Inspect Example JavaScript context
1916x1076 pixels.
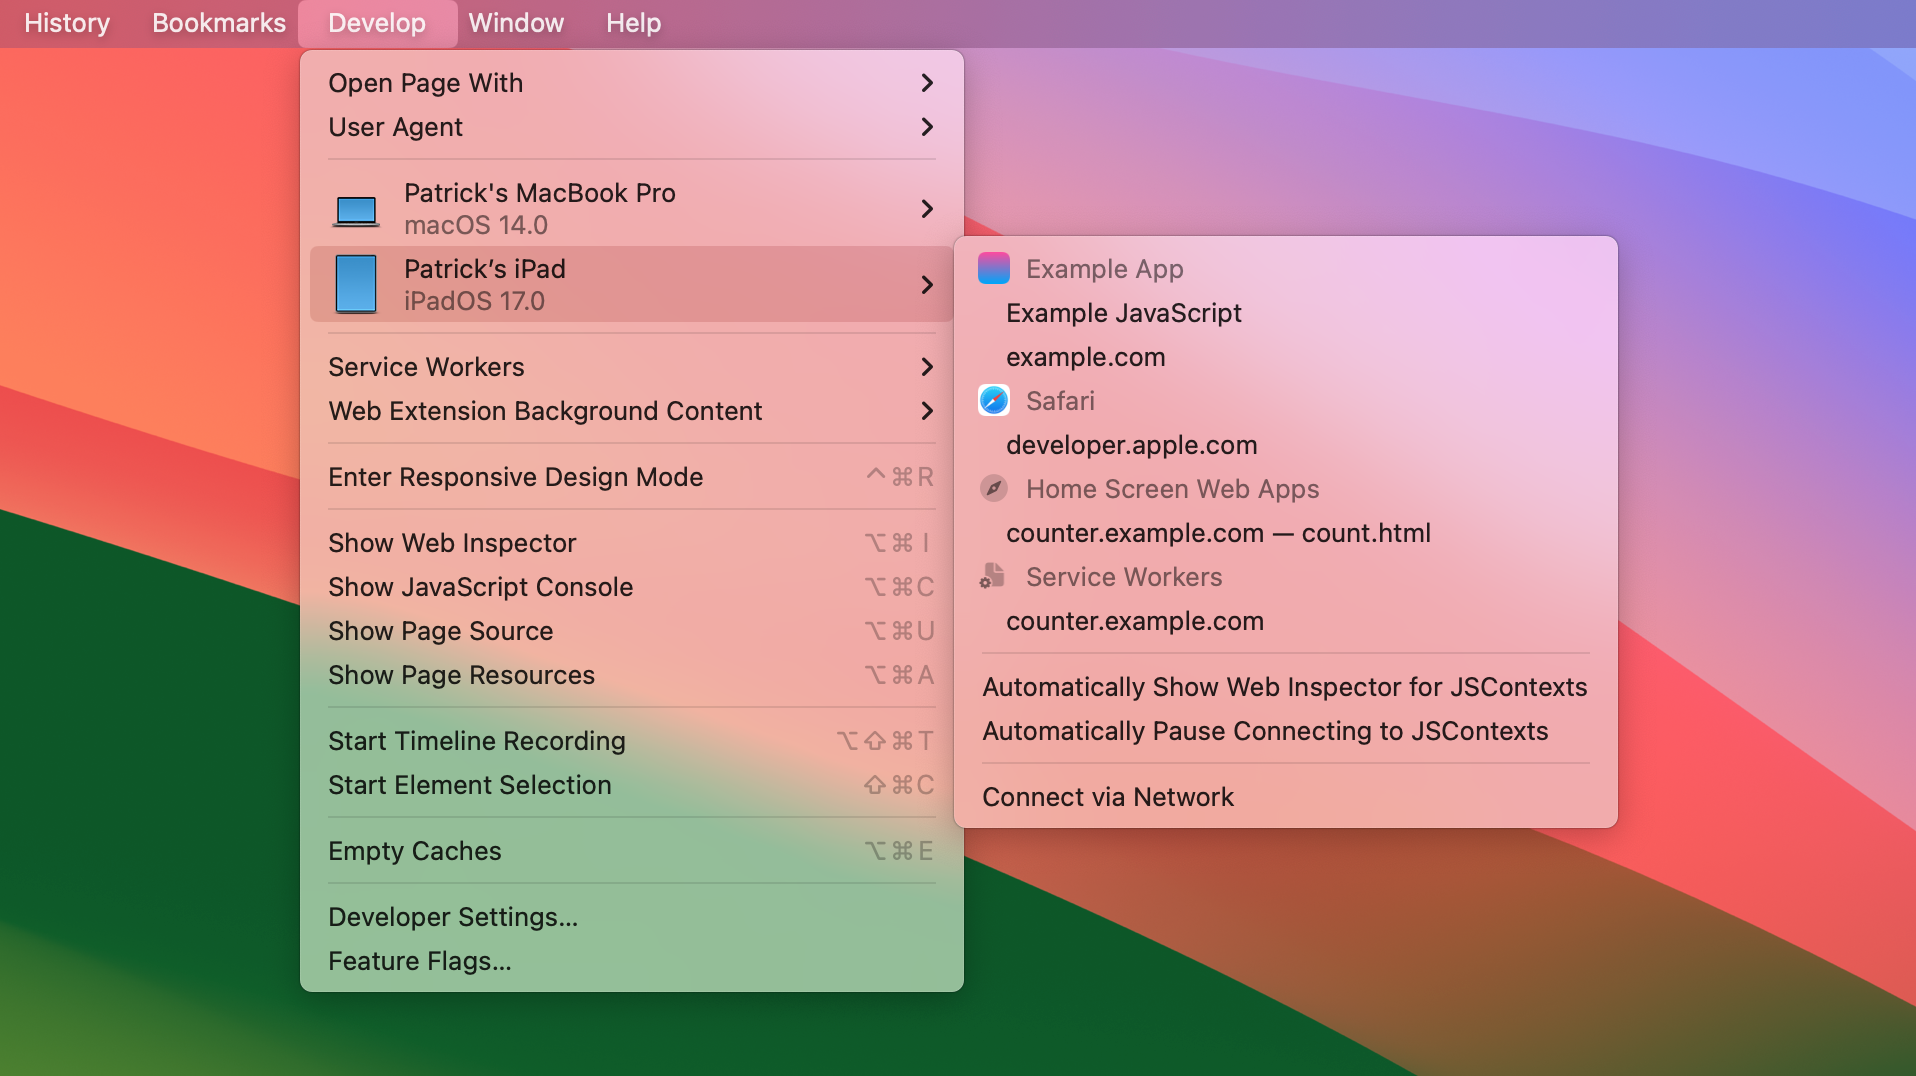[1285, 313]
